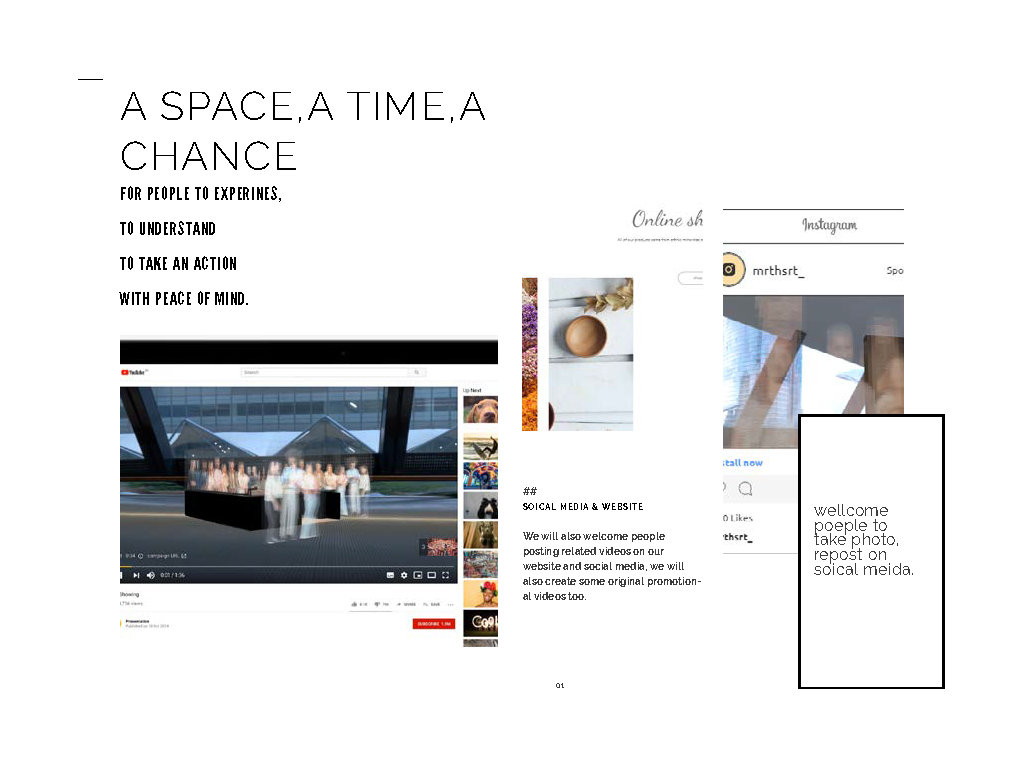Image resolution: width=1024 pixels, height=768 pixels.
Task: Click the Instagram comment bubble icon
Action: (745, 489)
